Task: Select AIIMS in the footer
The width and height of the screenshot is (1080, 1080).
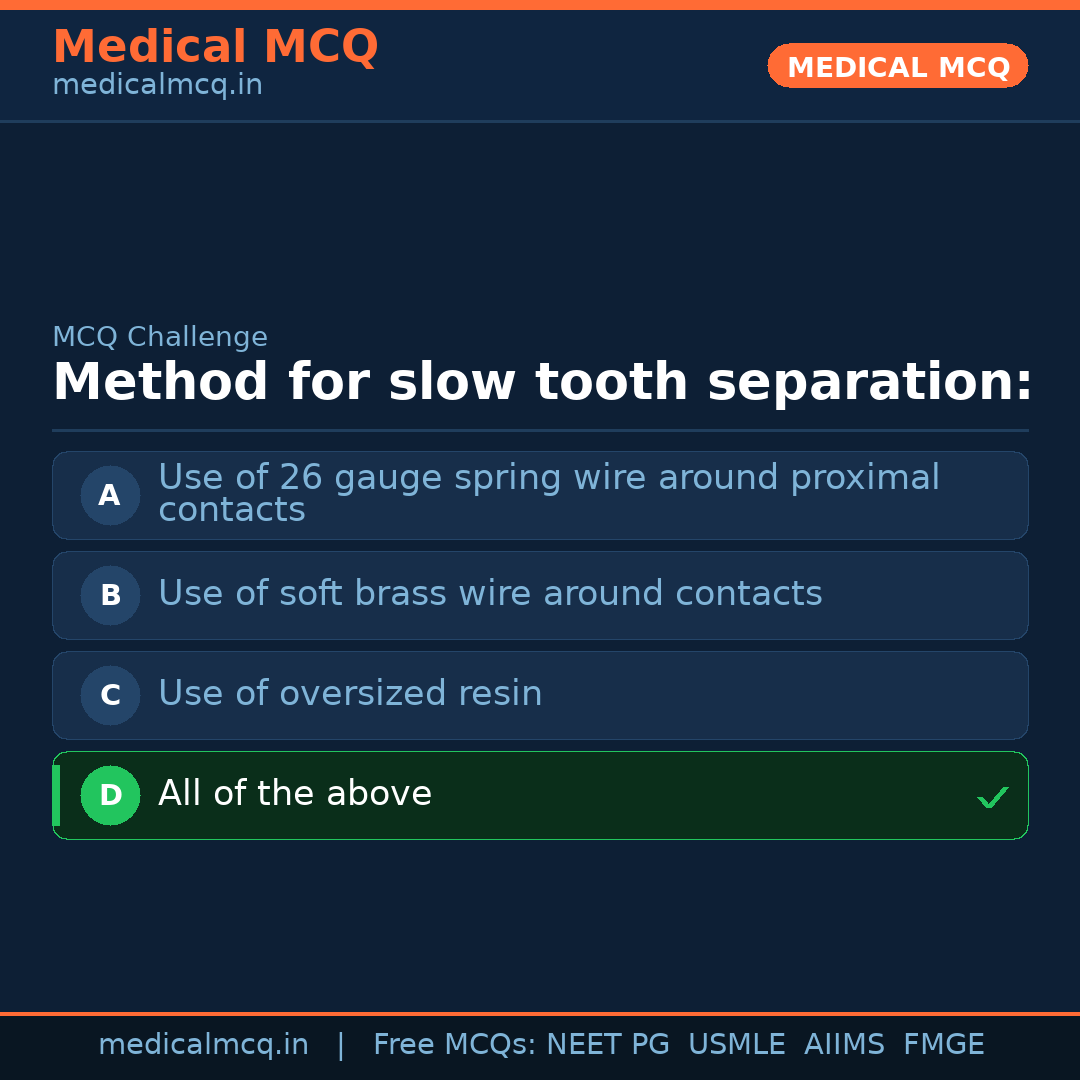Action: pos(844,1045)
